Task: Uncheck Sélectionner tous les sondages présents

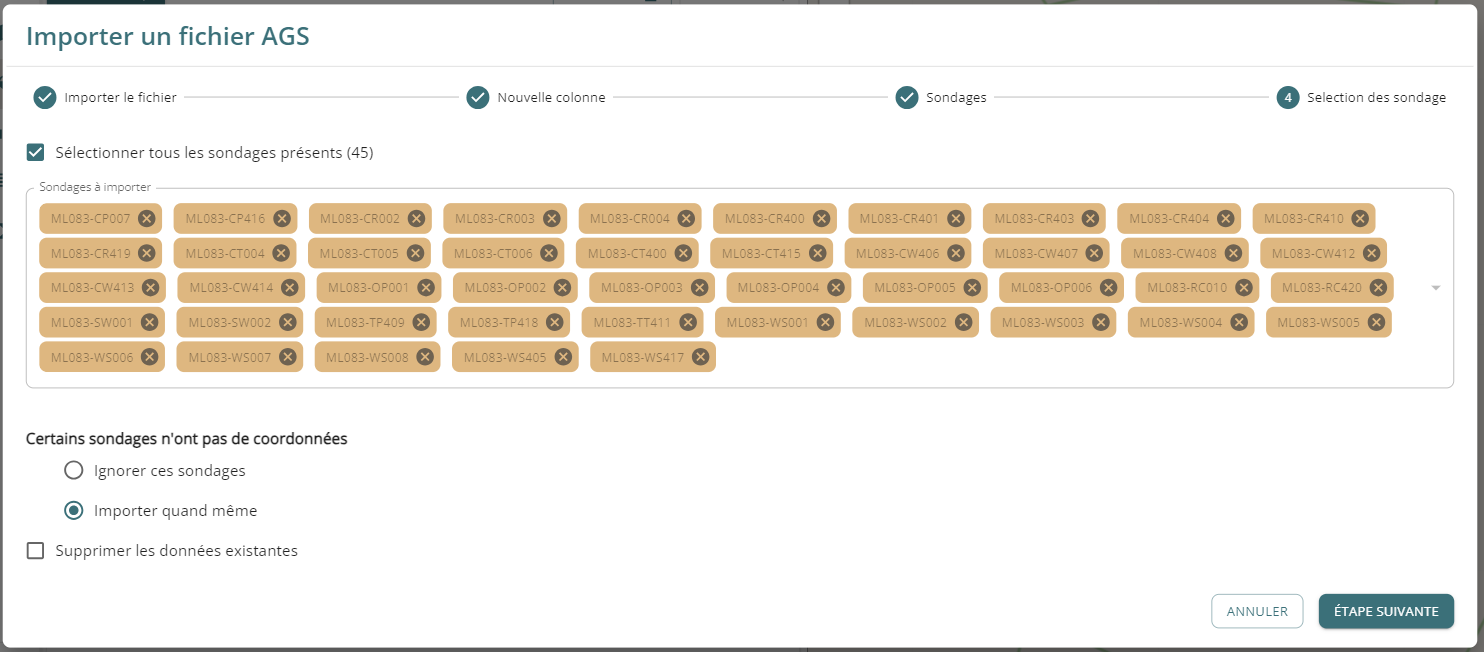Action: pos(36,153)
